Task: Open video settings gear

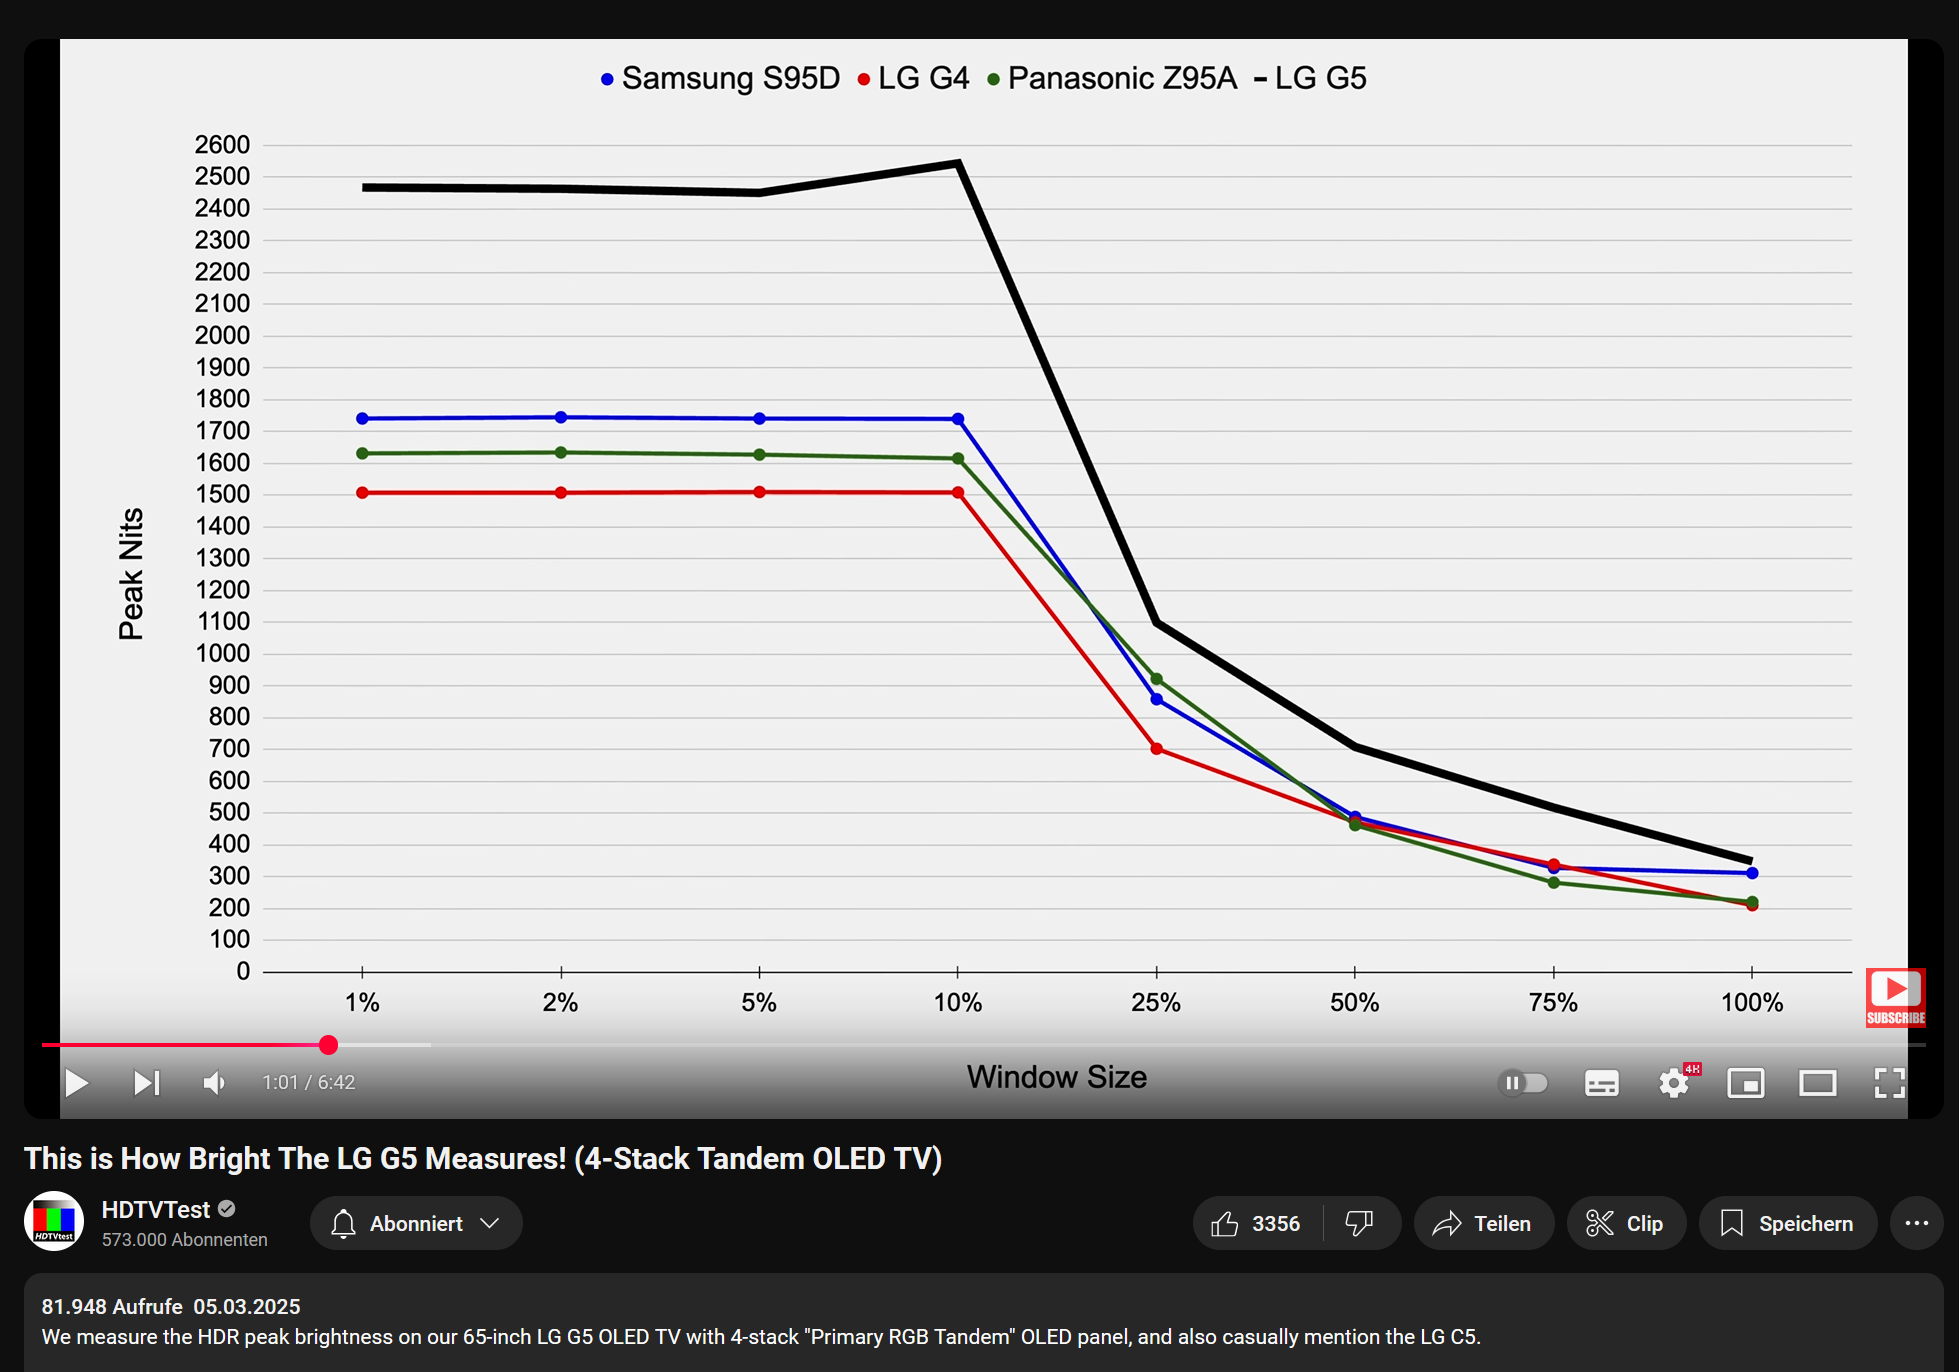Action: pos(1673,1083)
